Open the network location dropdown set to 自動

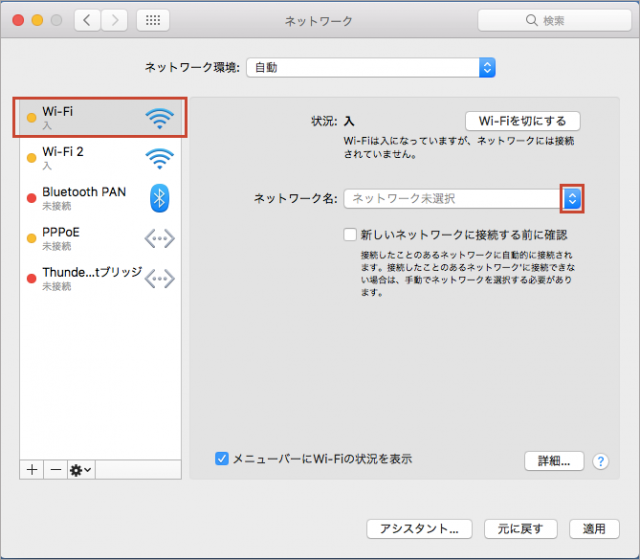(371, 68)
